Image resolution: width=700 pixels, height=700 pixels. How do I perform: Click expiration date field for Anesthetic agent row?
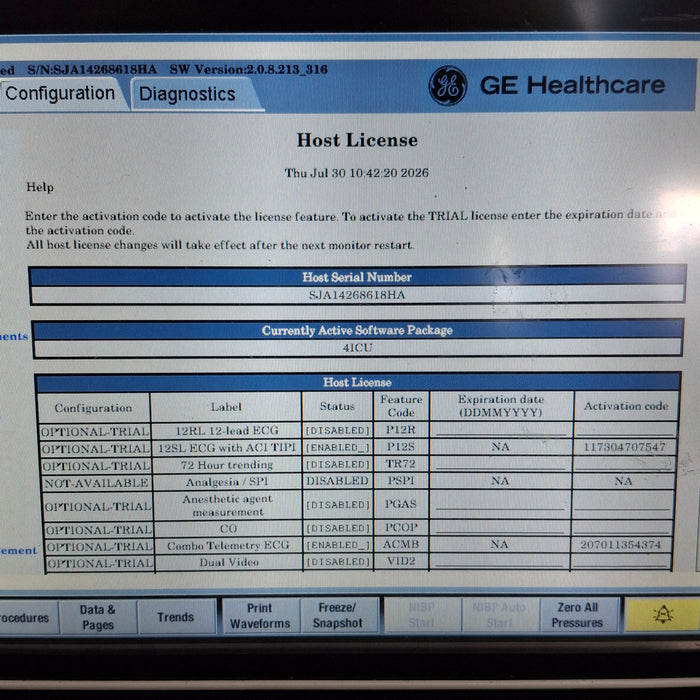pyautogui.click(x=500, y=504)
